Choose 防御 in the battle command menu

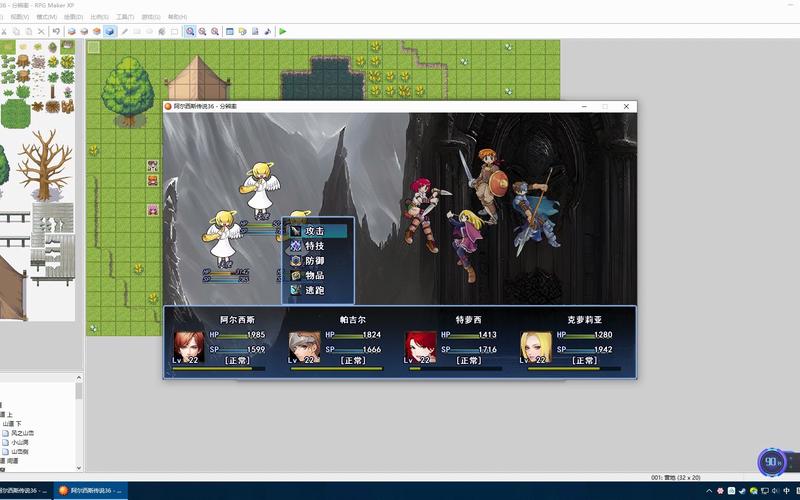coord(318,261)
